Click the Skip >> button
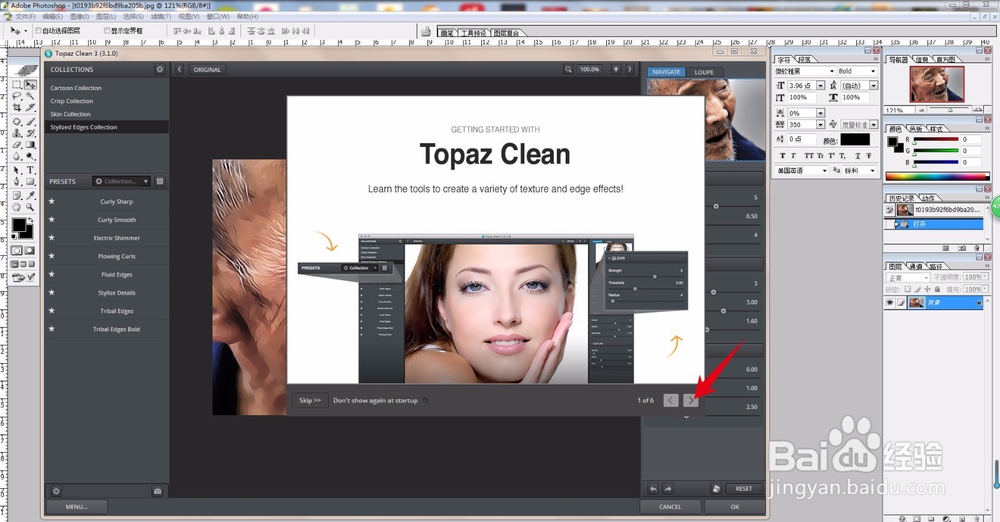1000x522 pixels. (x=310, y=400)
